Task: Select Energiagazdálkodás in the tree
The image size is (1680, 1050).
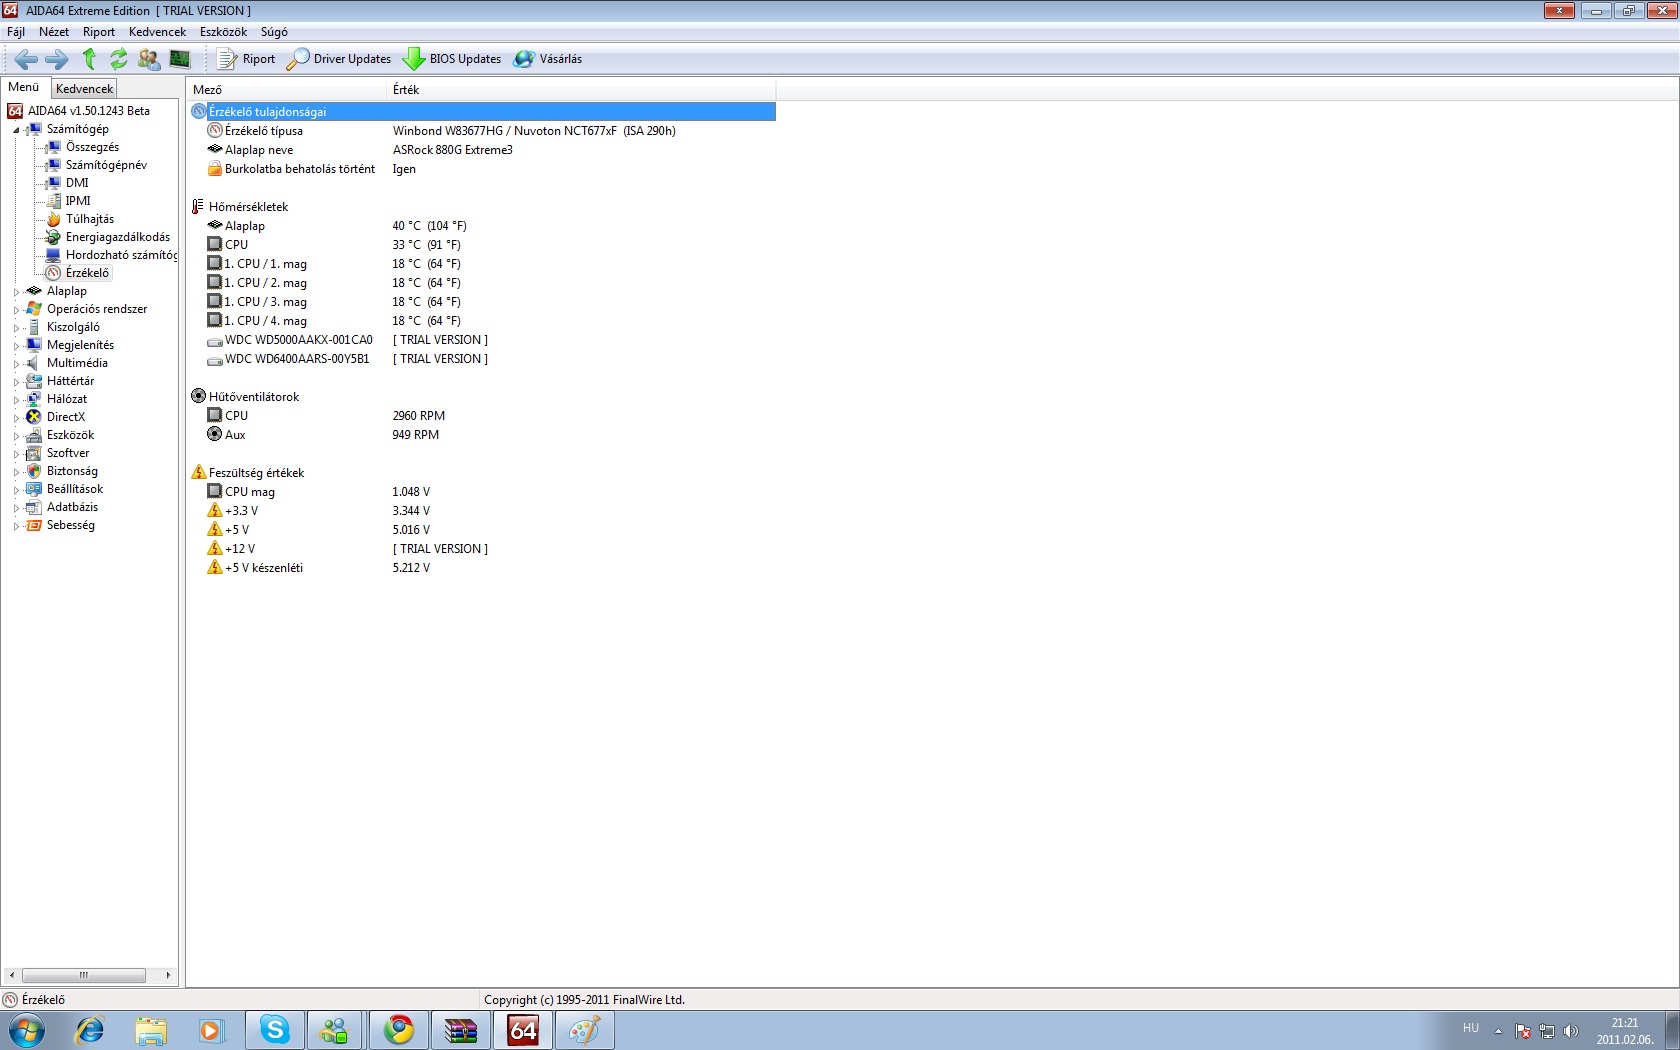Action: [118, 237]
